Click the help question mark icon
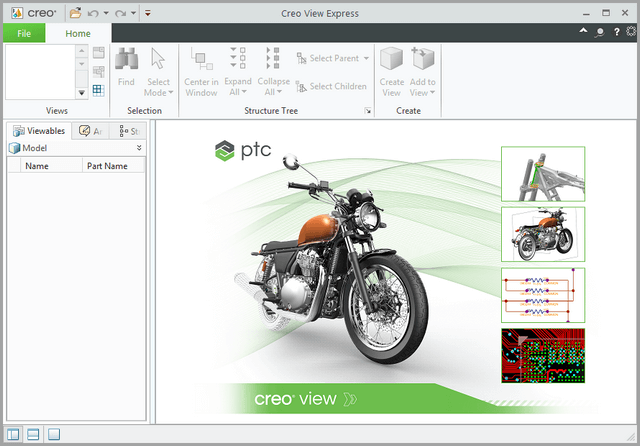Viewport: 640px width, 446px height. click(616, 32)
